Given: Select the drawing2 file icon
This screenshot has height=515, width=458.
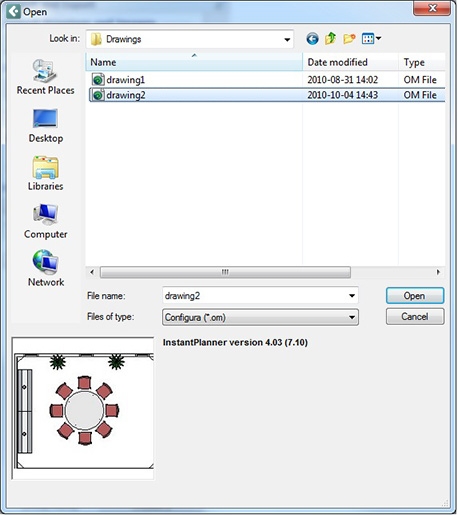Looking at the screenshot, I should click(x=98, y=95).
